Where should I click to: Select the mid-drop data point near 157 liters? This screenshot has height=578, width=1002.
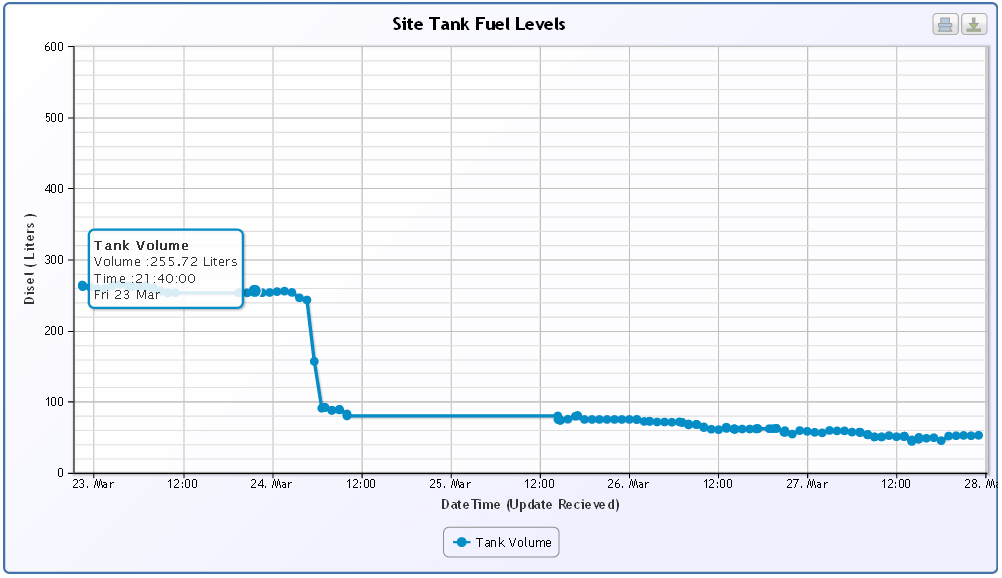tap(314, 361)
